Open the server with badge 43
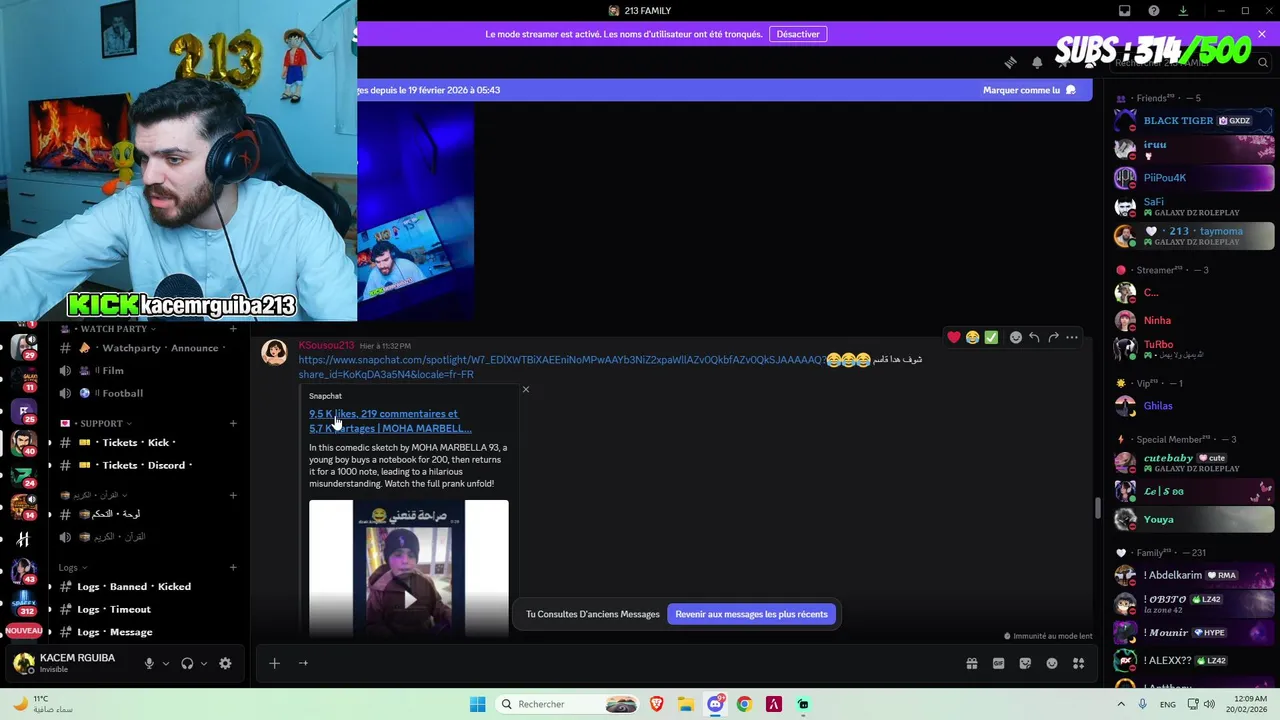This screenshot has height=720, width=1280. 23,571
